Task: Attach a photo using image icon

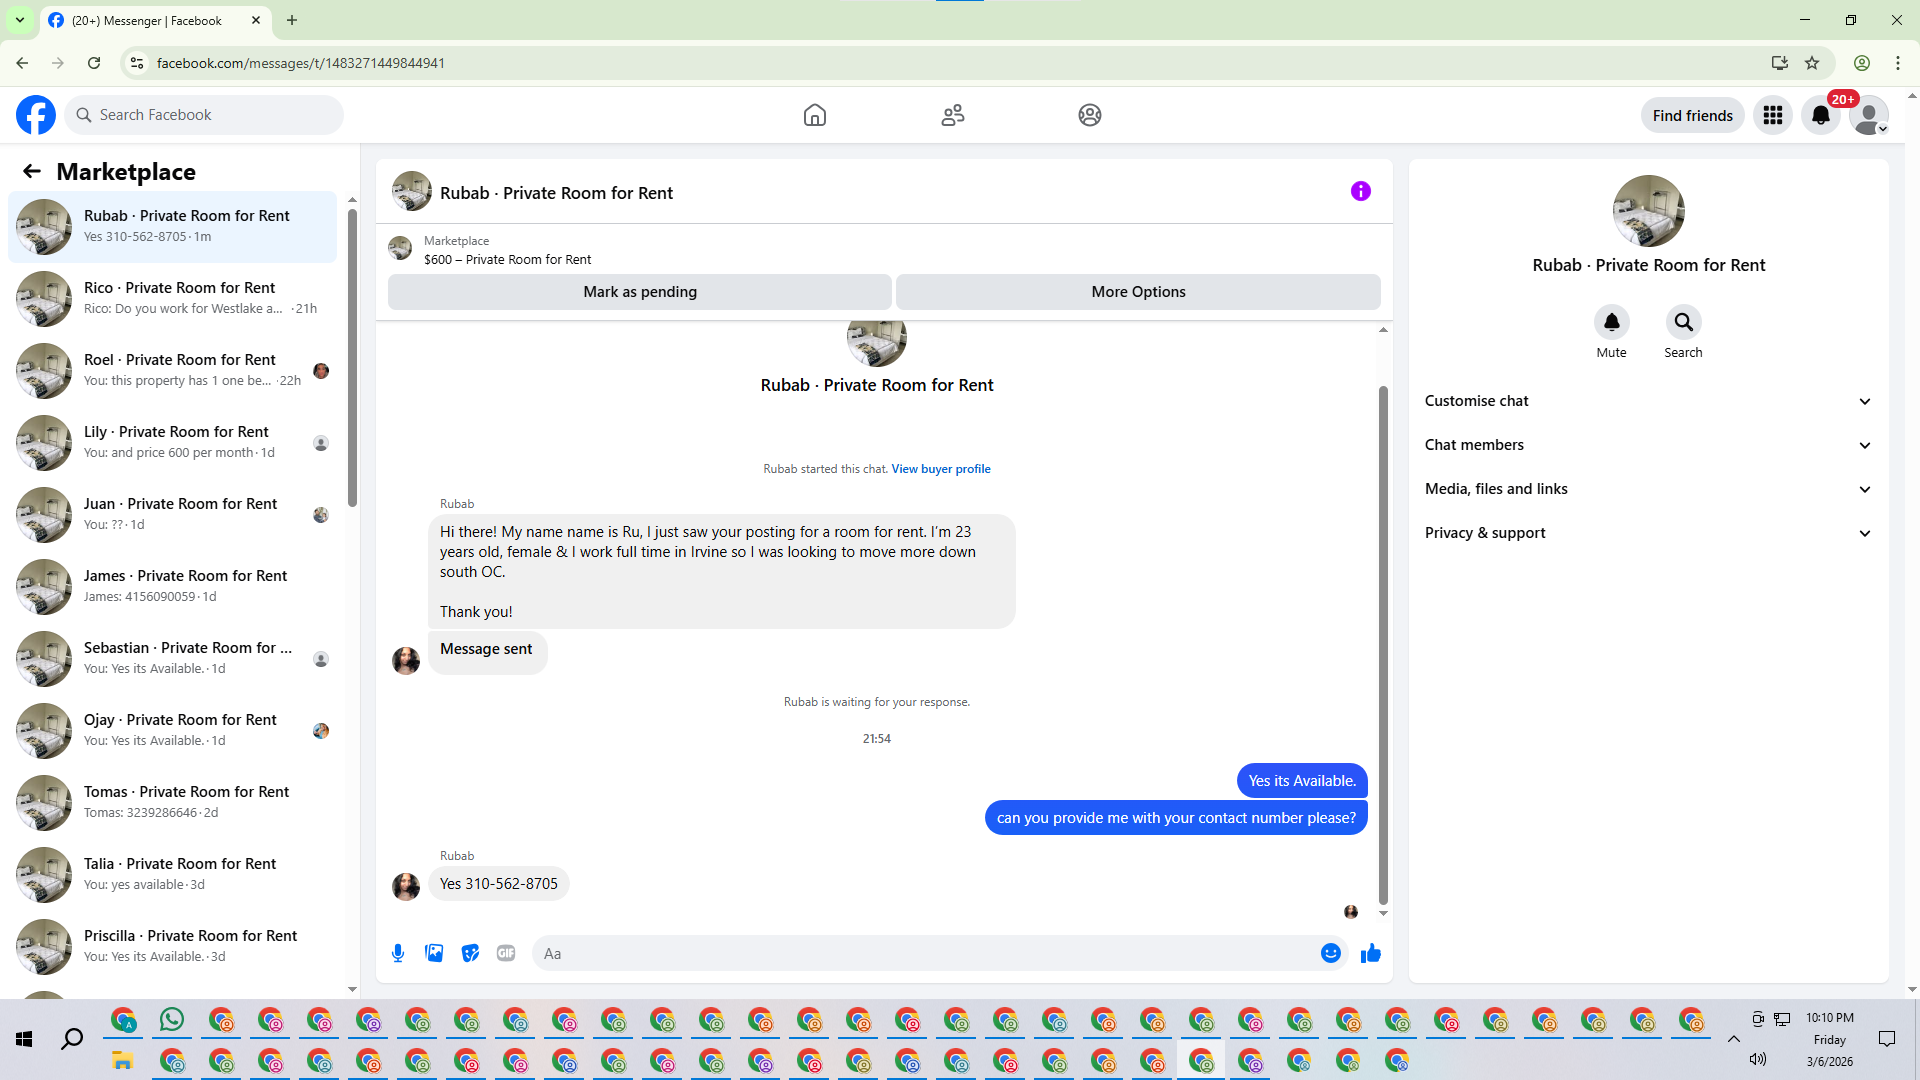Action: coord(434,953)
